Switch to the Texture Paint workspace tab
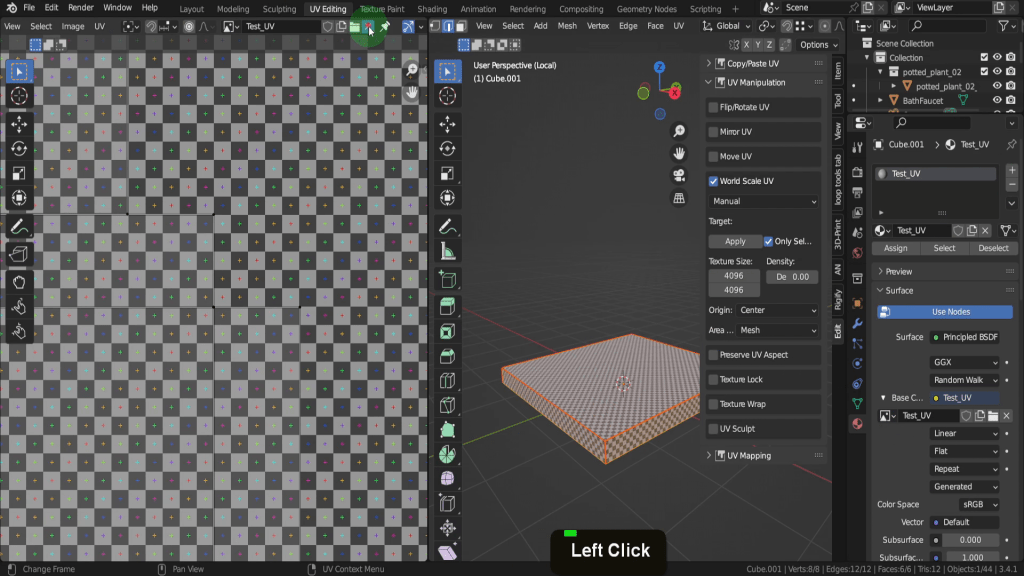 click(381, 9)
